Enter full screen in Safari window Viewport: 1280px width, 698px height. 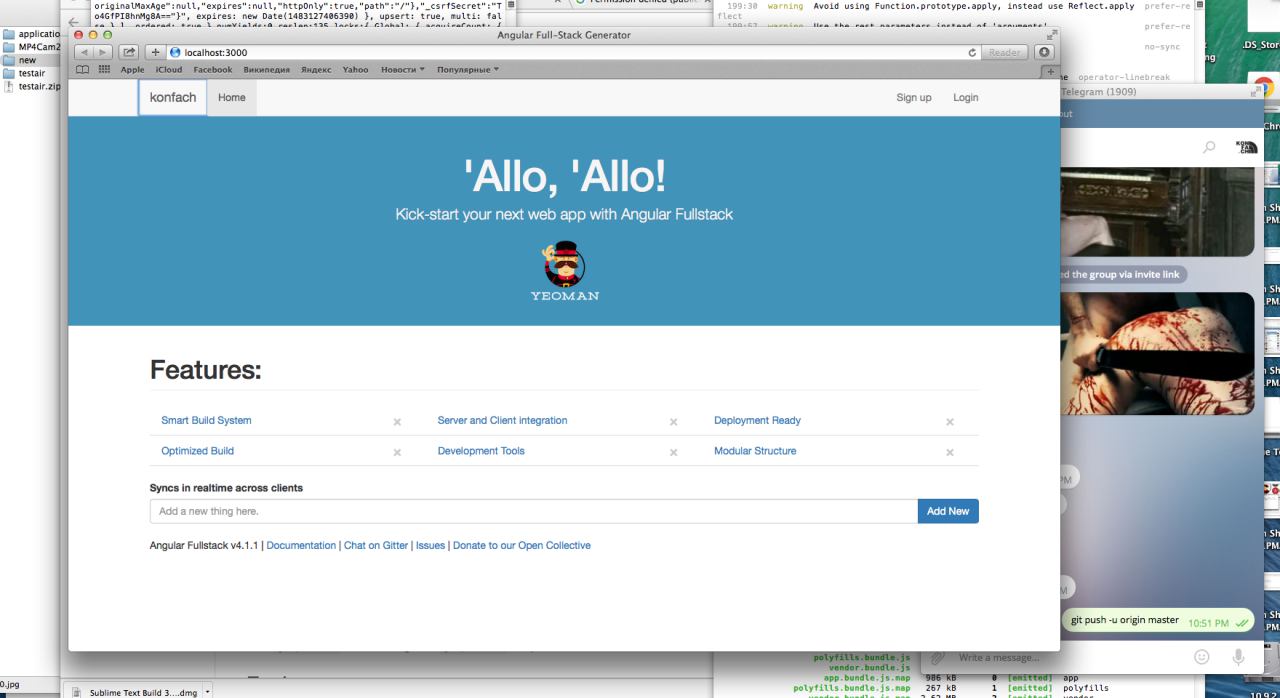[x=1051, y=35]
